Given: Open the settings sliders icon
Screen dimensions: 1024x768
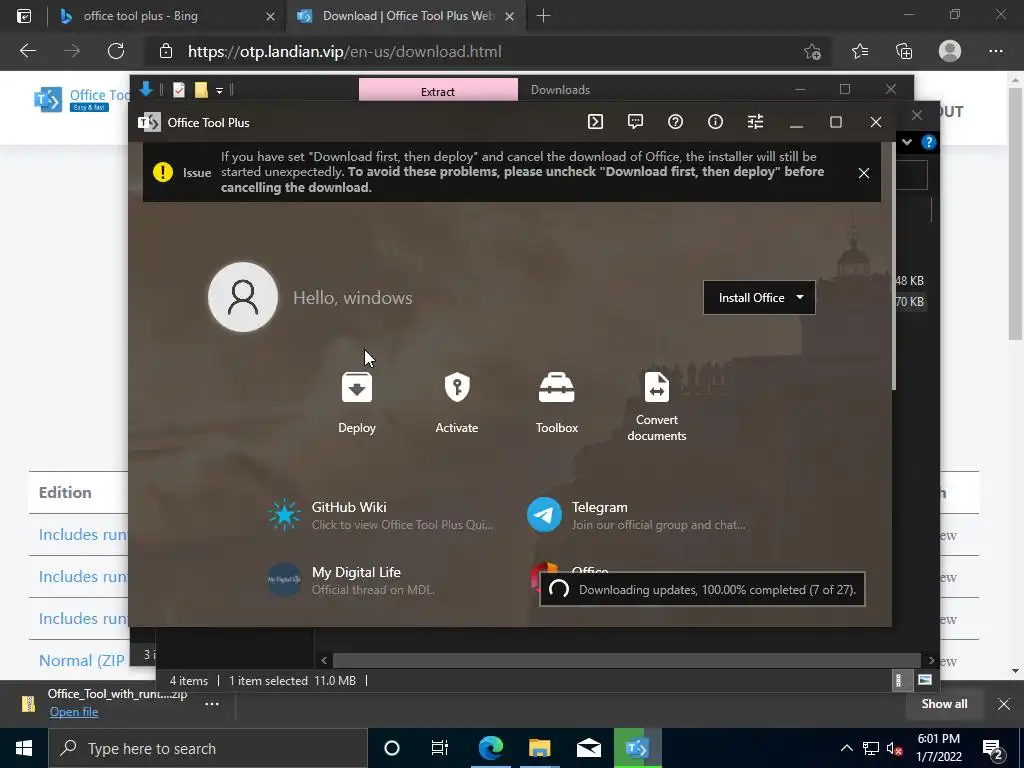Looking at the screenshot, I should tap(755, 122).
